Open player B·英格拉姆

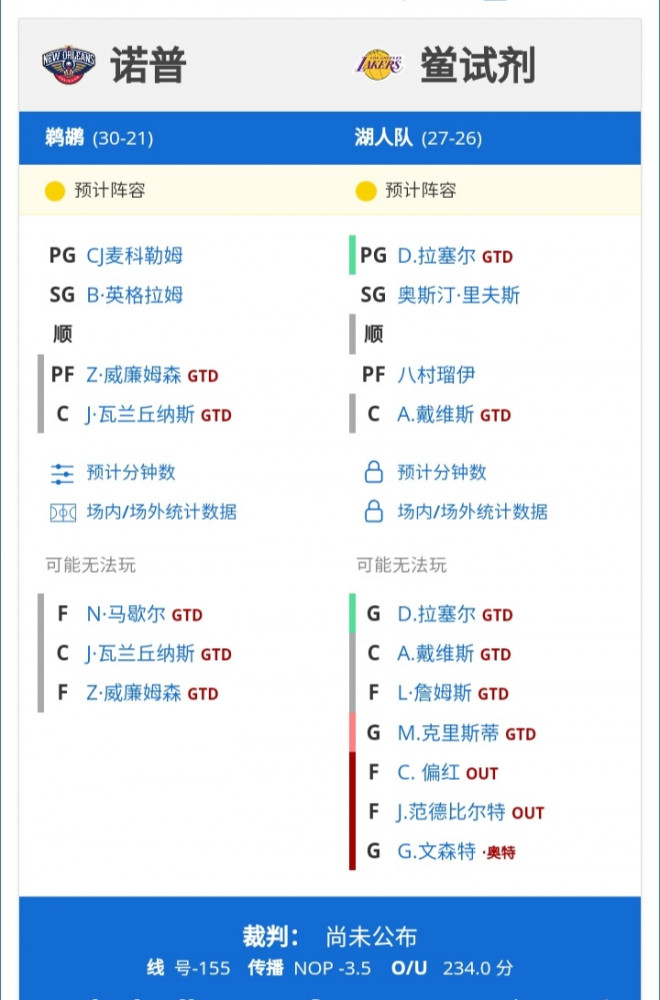coord(135,295)
